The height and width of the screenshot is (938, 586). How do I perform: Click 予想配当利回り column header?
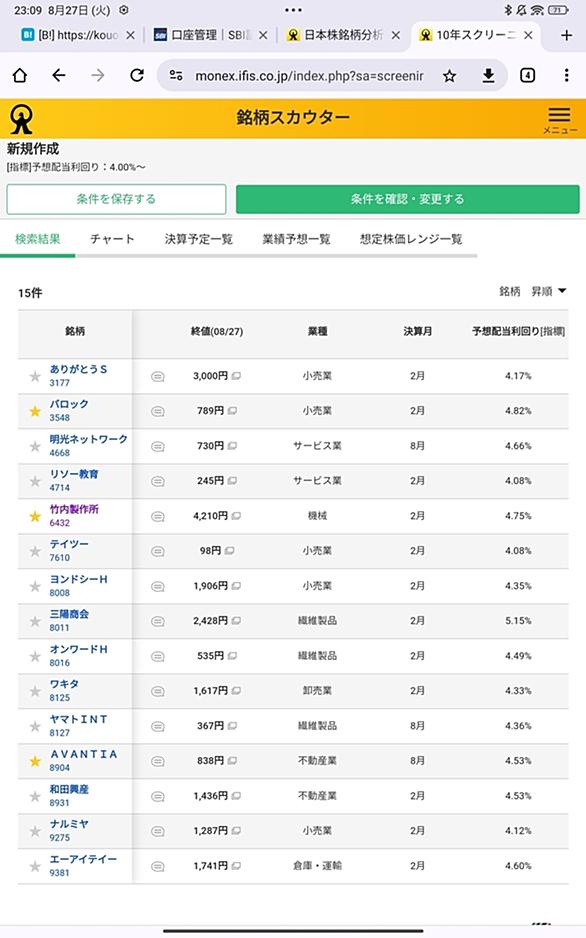point(518,331)
